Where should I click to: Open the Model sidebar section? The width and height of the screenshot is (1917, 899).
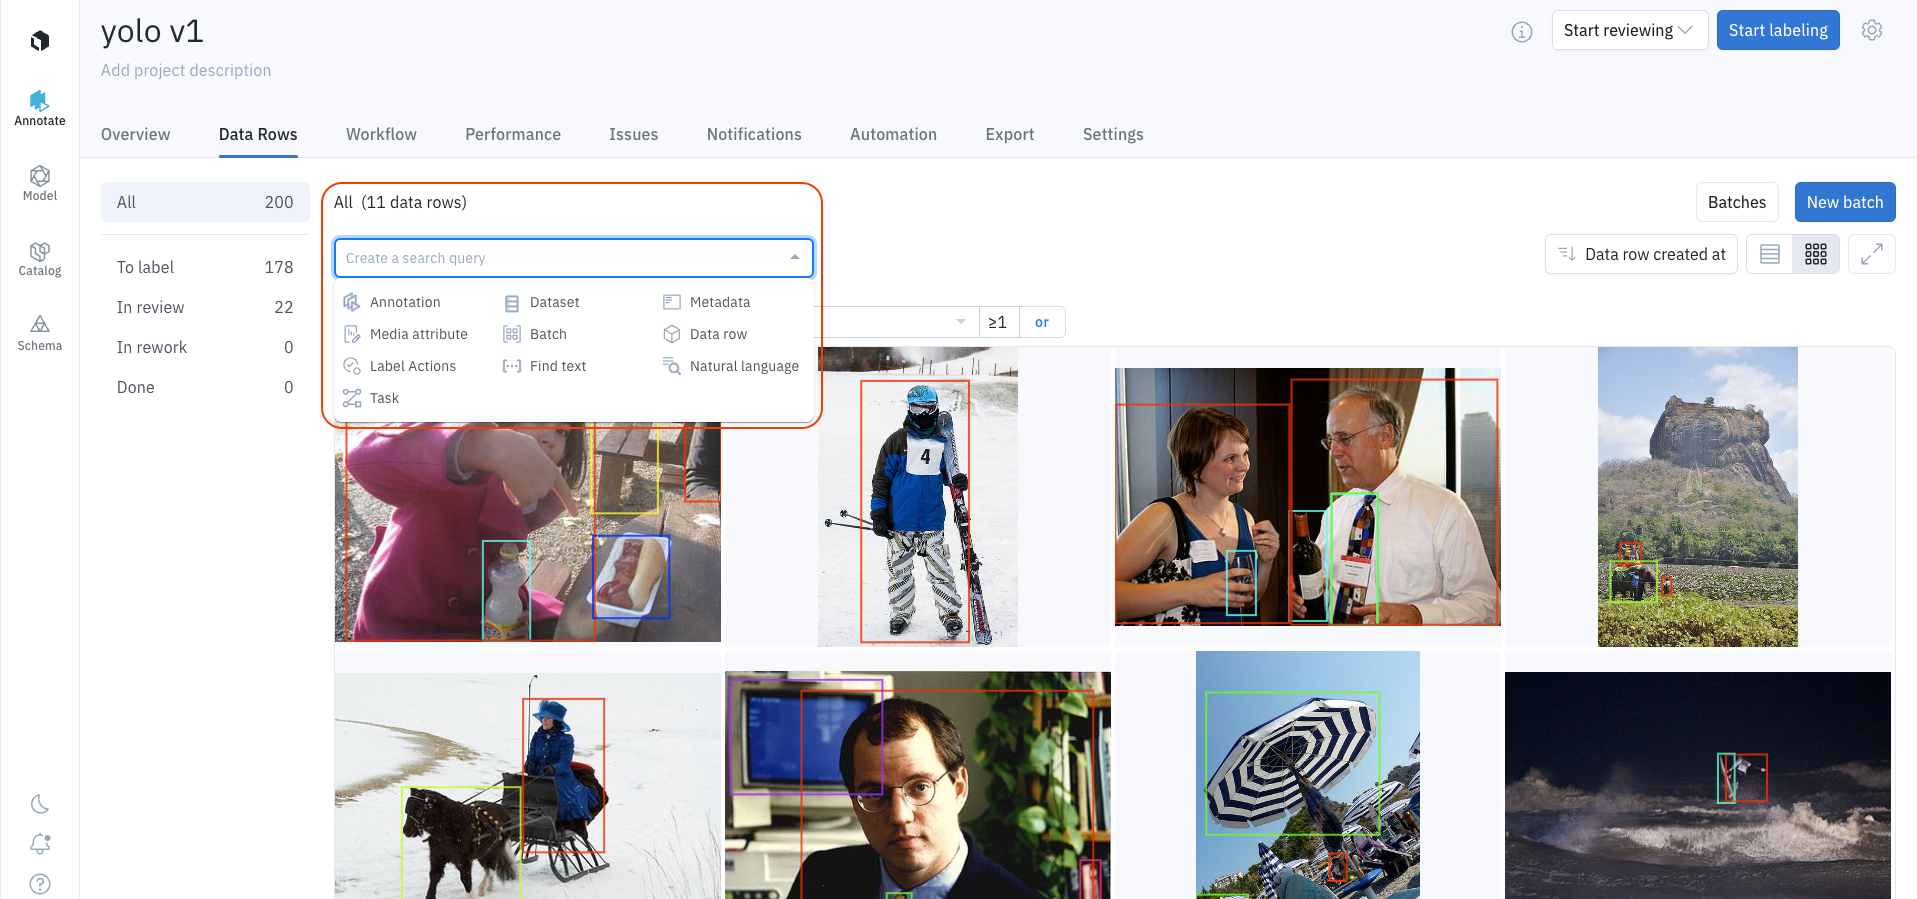[x=40, y=183]
